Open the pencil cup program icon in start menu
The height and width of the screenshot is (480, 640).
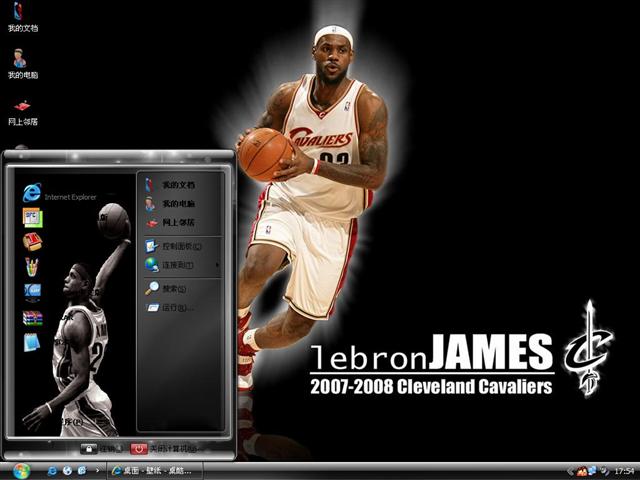[32, 267]
